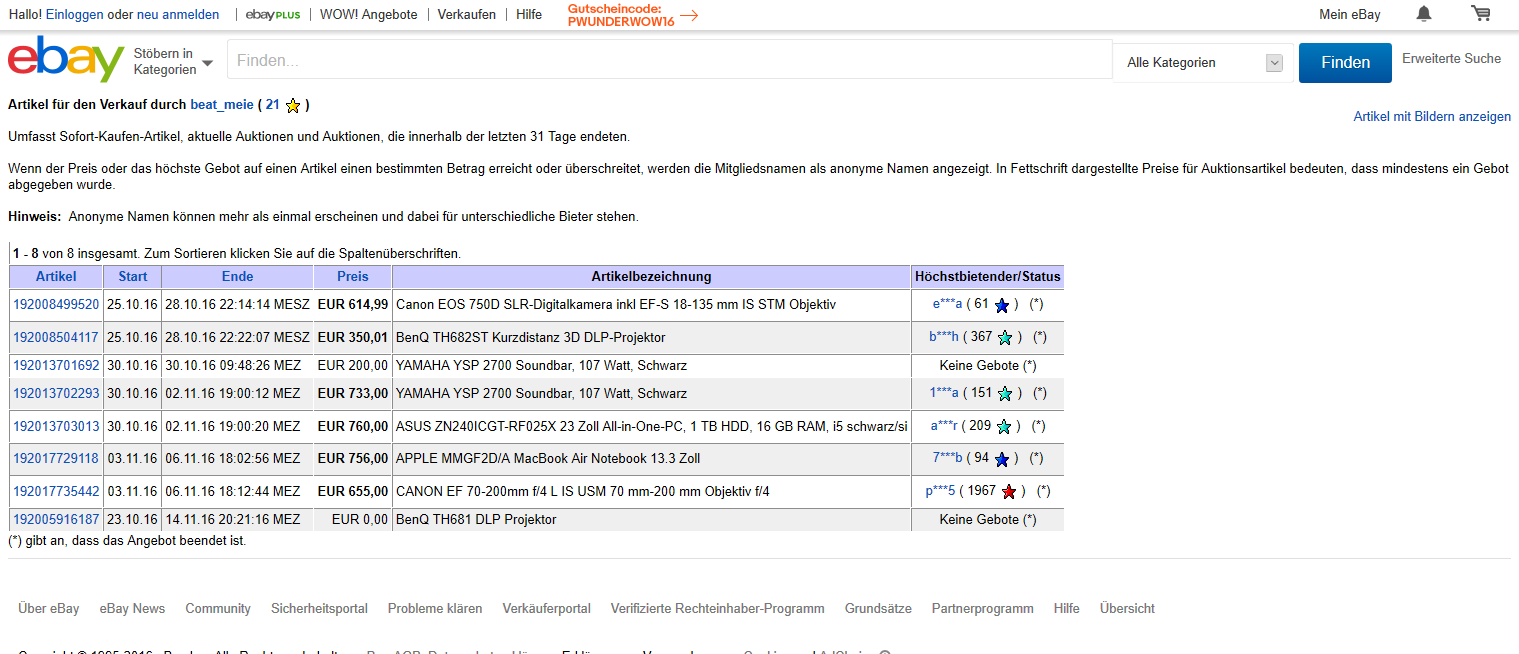Sort by the Preis column header
This screenshot has height=654, width=1519.
coord(353,277)
